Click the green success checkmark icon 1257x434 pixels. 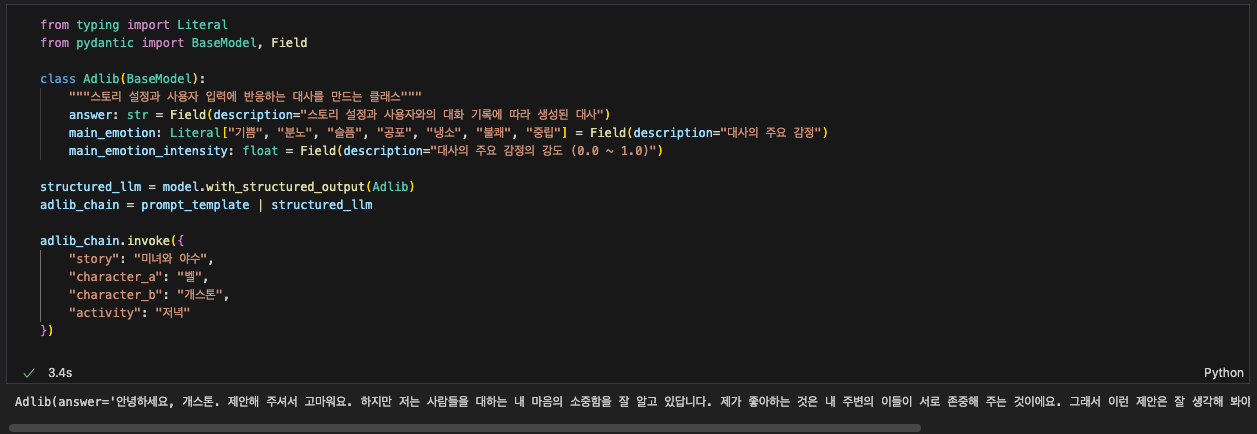coord(29,372)
